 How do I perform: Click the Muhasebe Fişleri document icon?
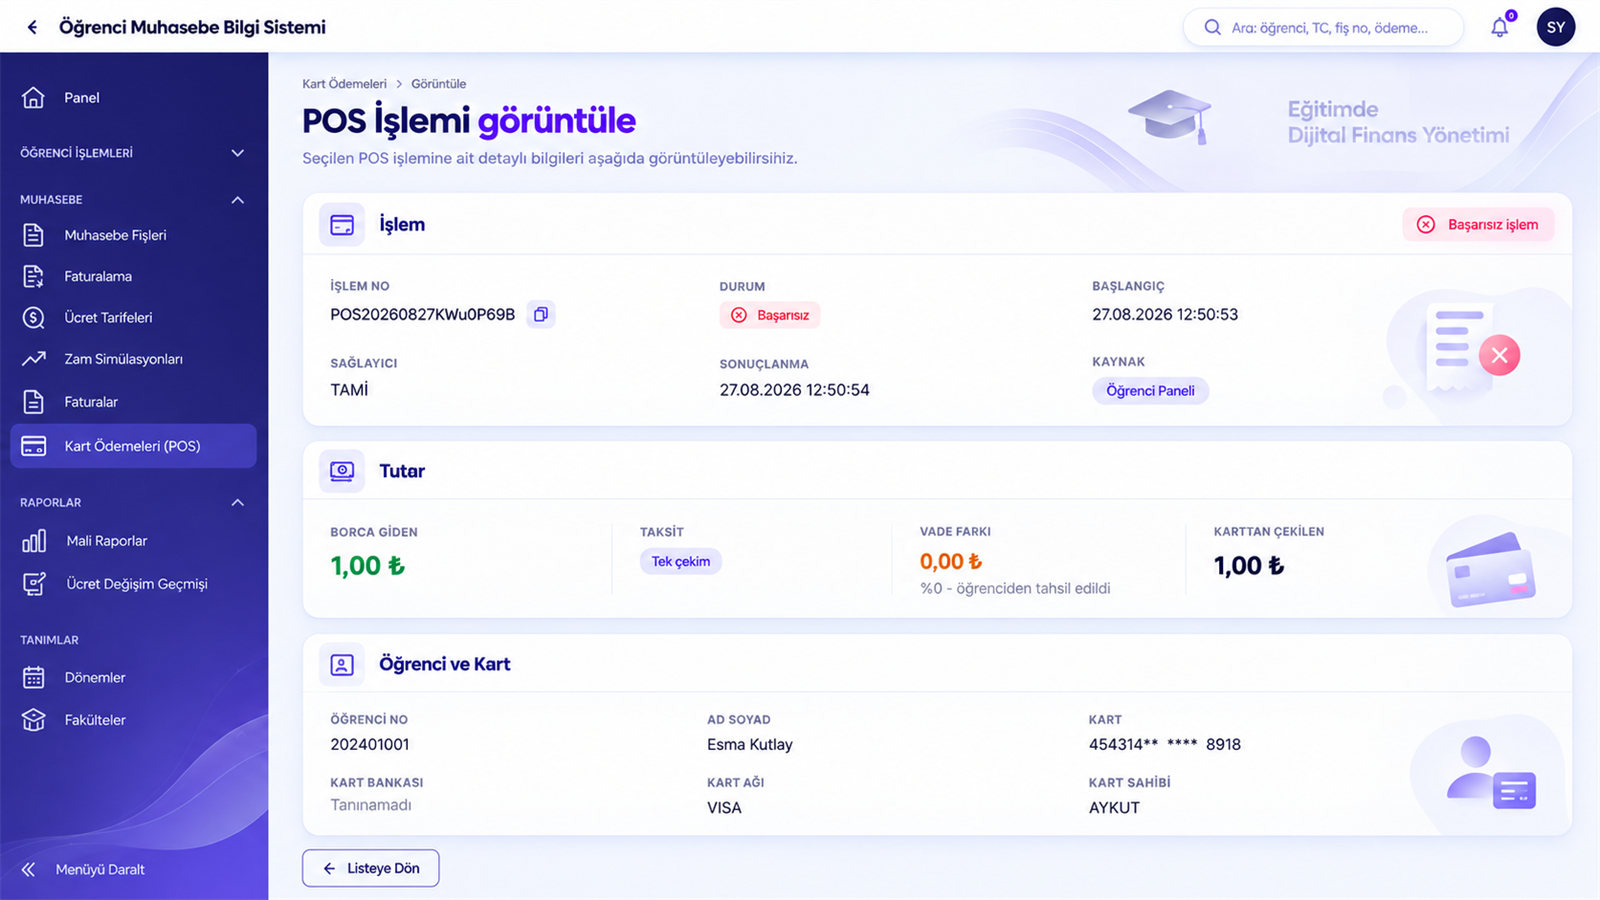click(33, 235)
